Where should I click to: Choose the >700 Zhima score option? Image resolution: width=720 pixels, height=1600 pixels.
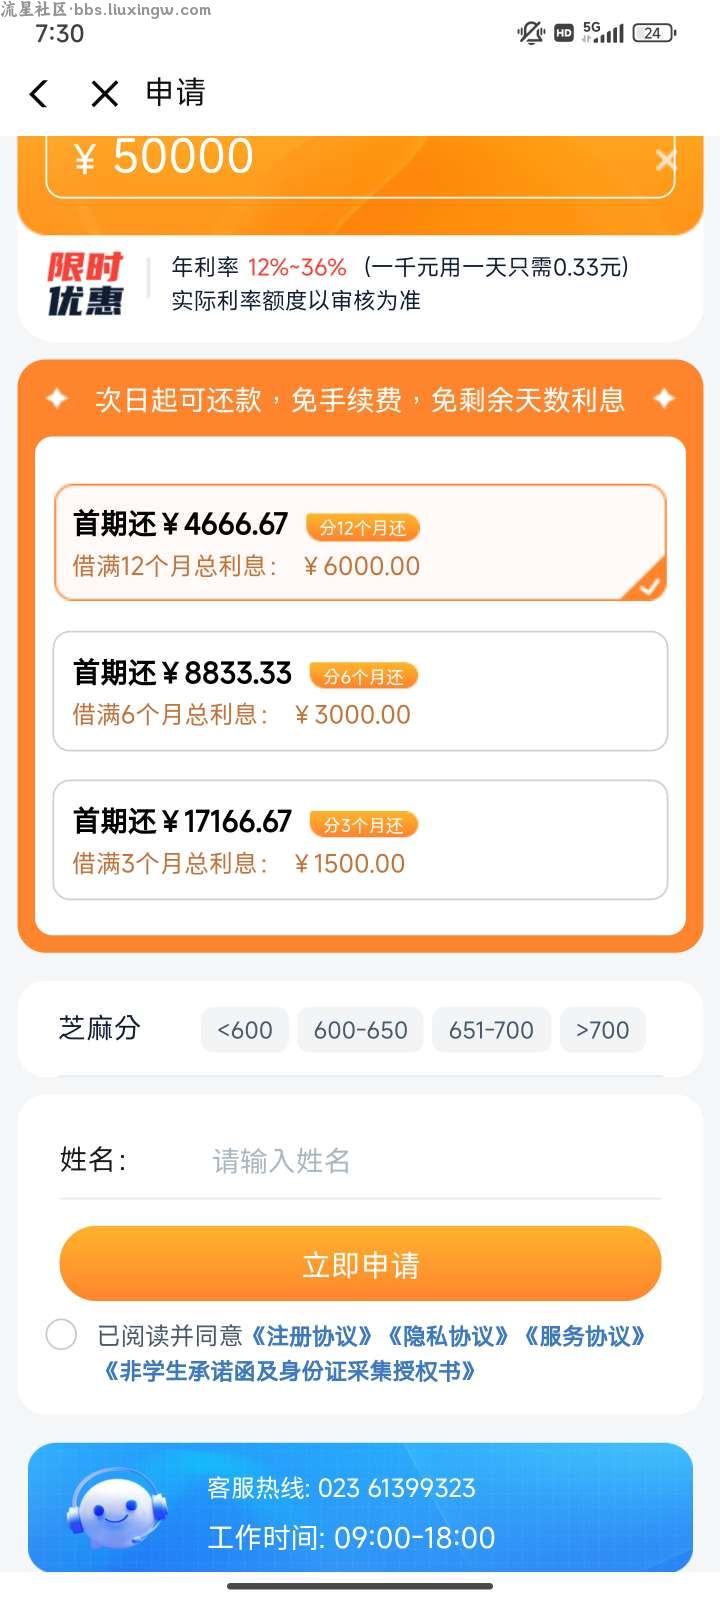click(x=602, y=1030)
